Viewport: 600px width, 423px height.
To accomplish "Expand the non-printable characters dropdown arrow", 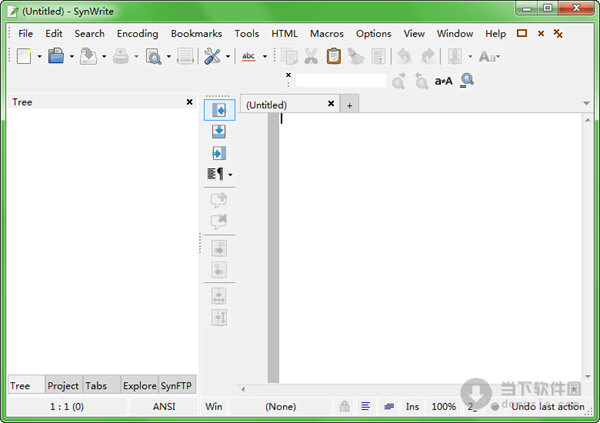I will tap(230, 175).
